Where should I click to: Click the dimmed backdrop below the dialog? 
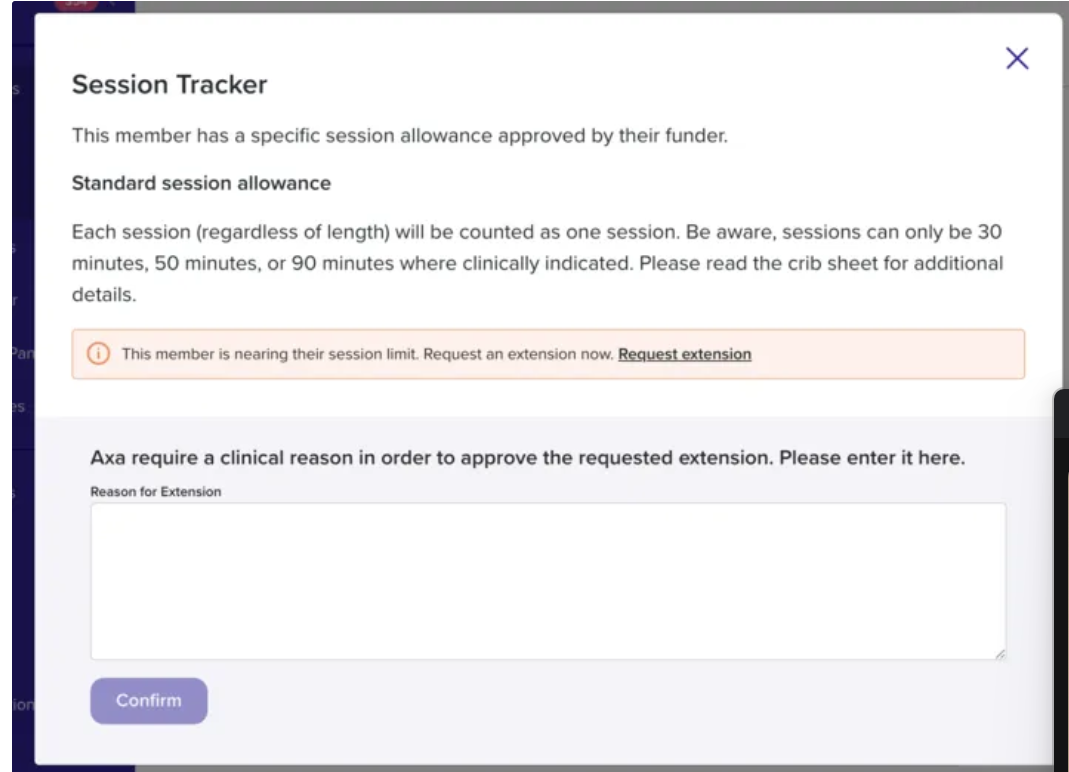click(600, 768)
